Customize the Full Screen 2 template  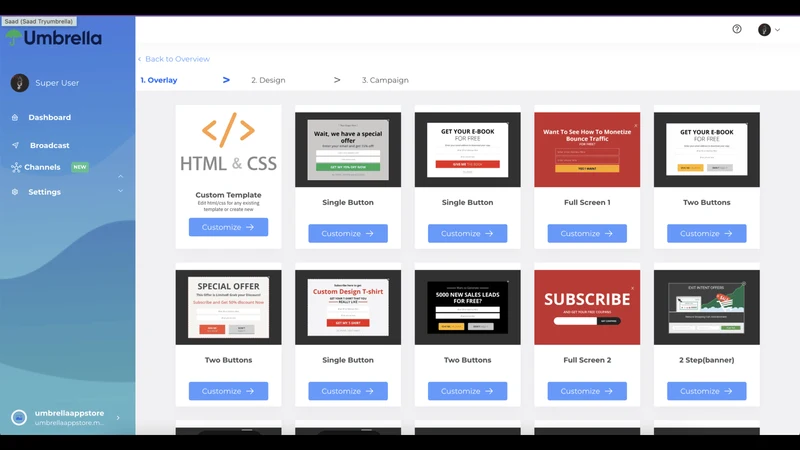(587, 391)
